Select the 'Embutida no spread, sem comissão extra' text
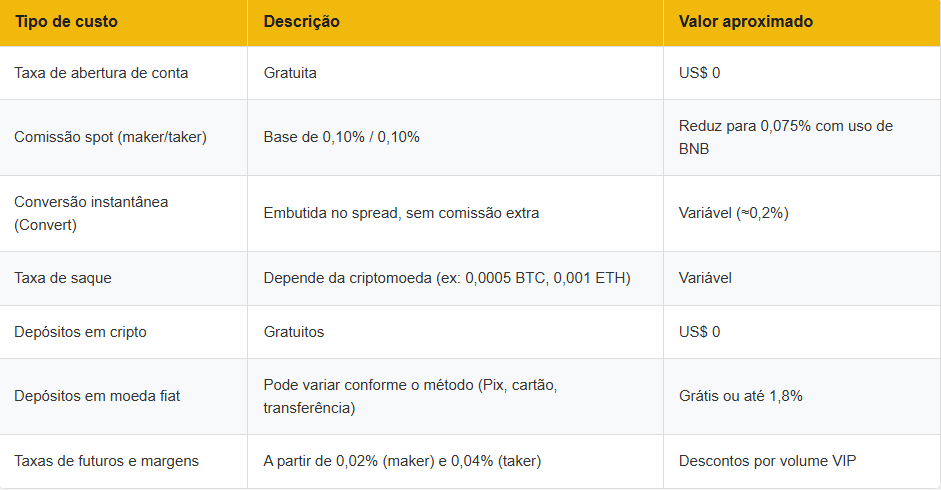 tap(403, 213)
